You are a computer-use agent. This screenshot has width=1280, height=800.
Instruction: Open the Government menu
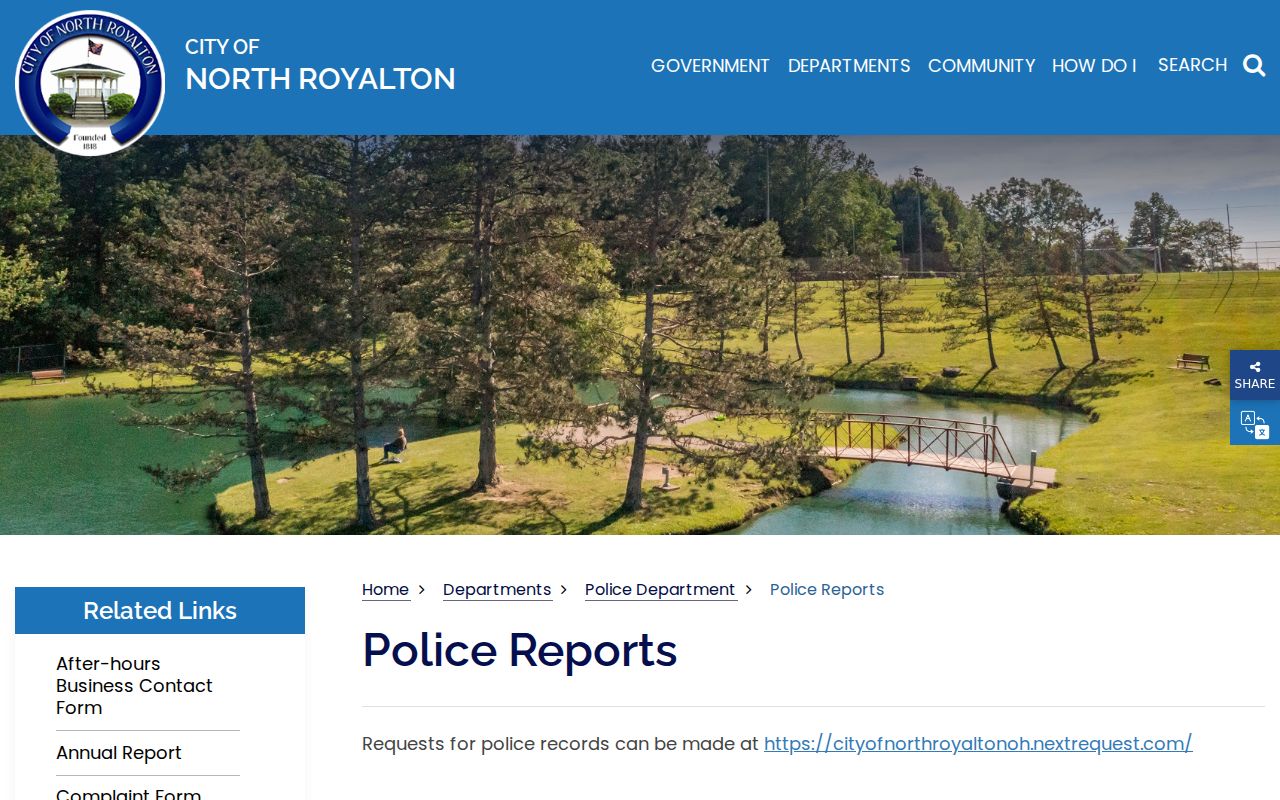pyautogui.click(x=710, y=66)
